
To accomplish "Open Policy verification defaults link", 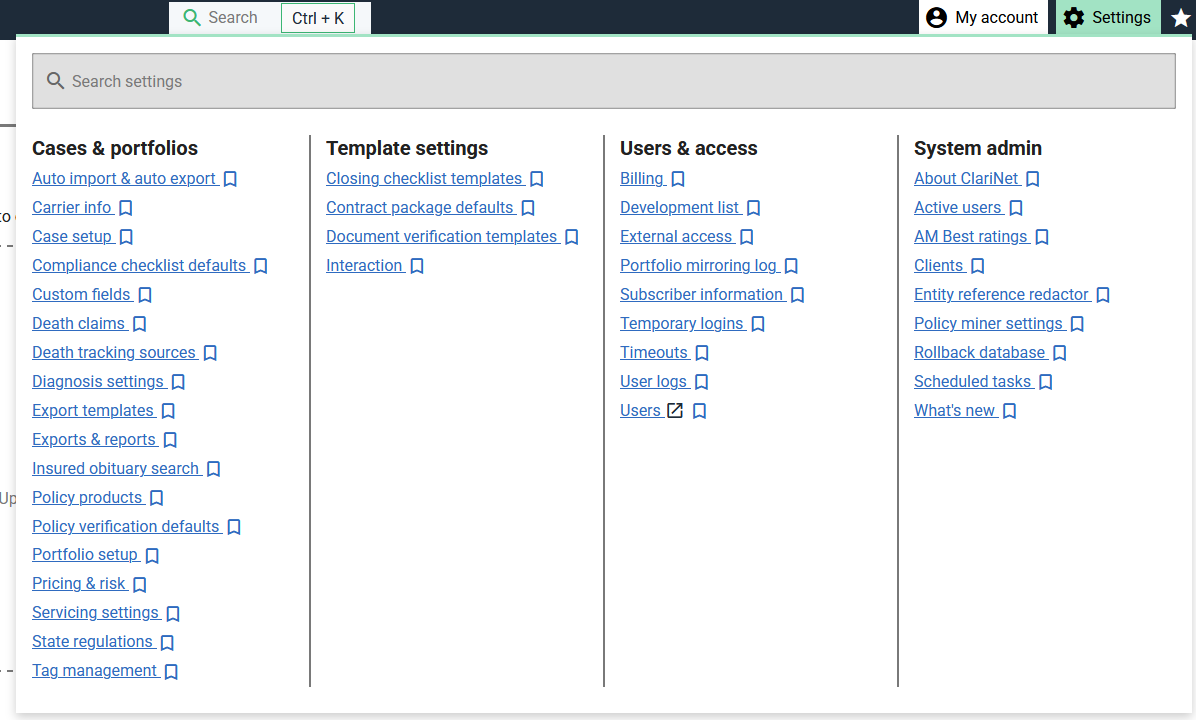I will (x=126, y=526).
